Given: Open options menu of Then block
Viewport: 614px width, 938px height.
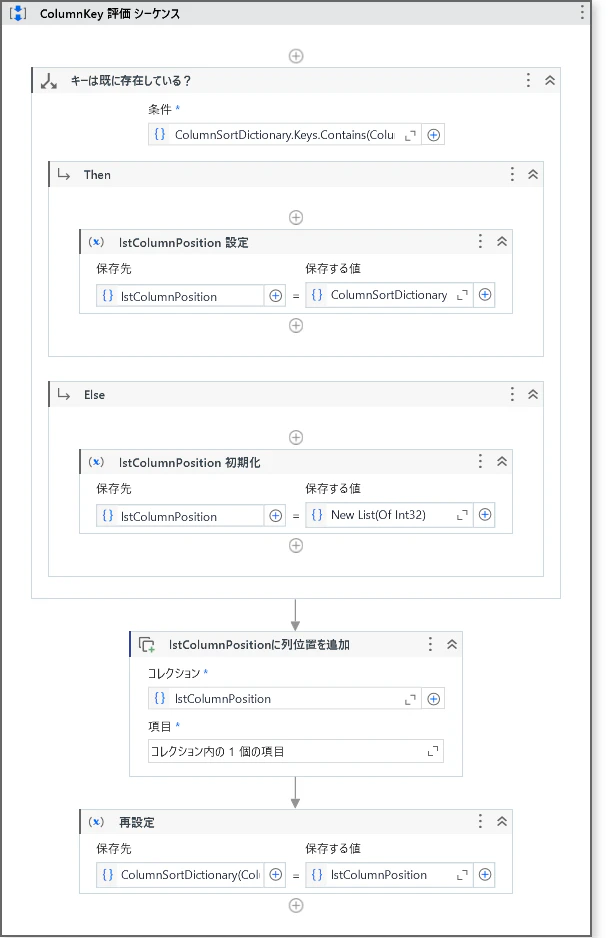Looking at the screenshot, I should (512, 174).
